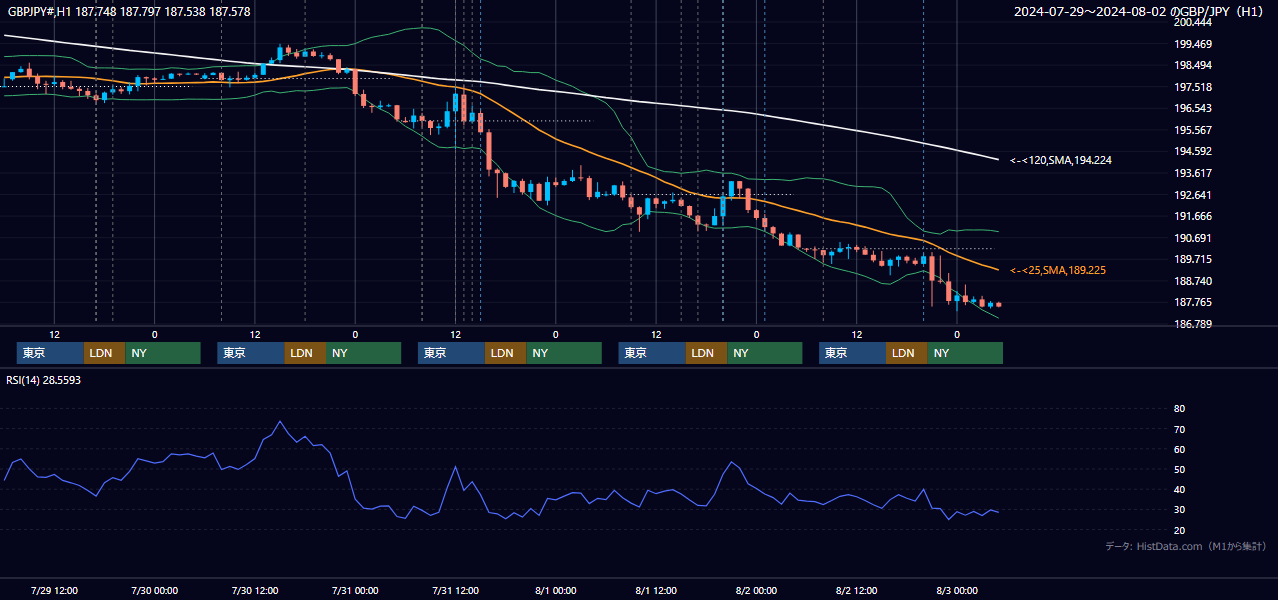Click the LDN session block for 8/2
1278x600 pixels.
(906, 353)
